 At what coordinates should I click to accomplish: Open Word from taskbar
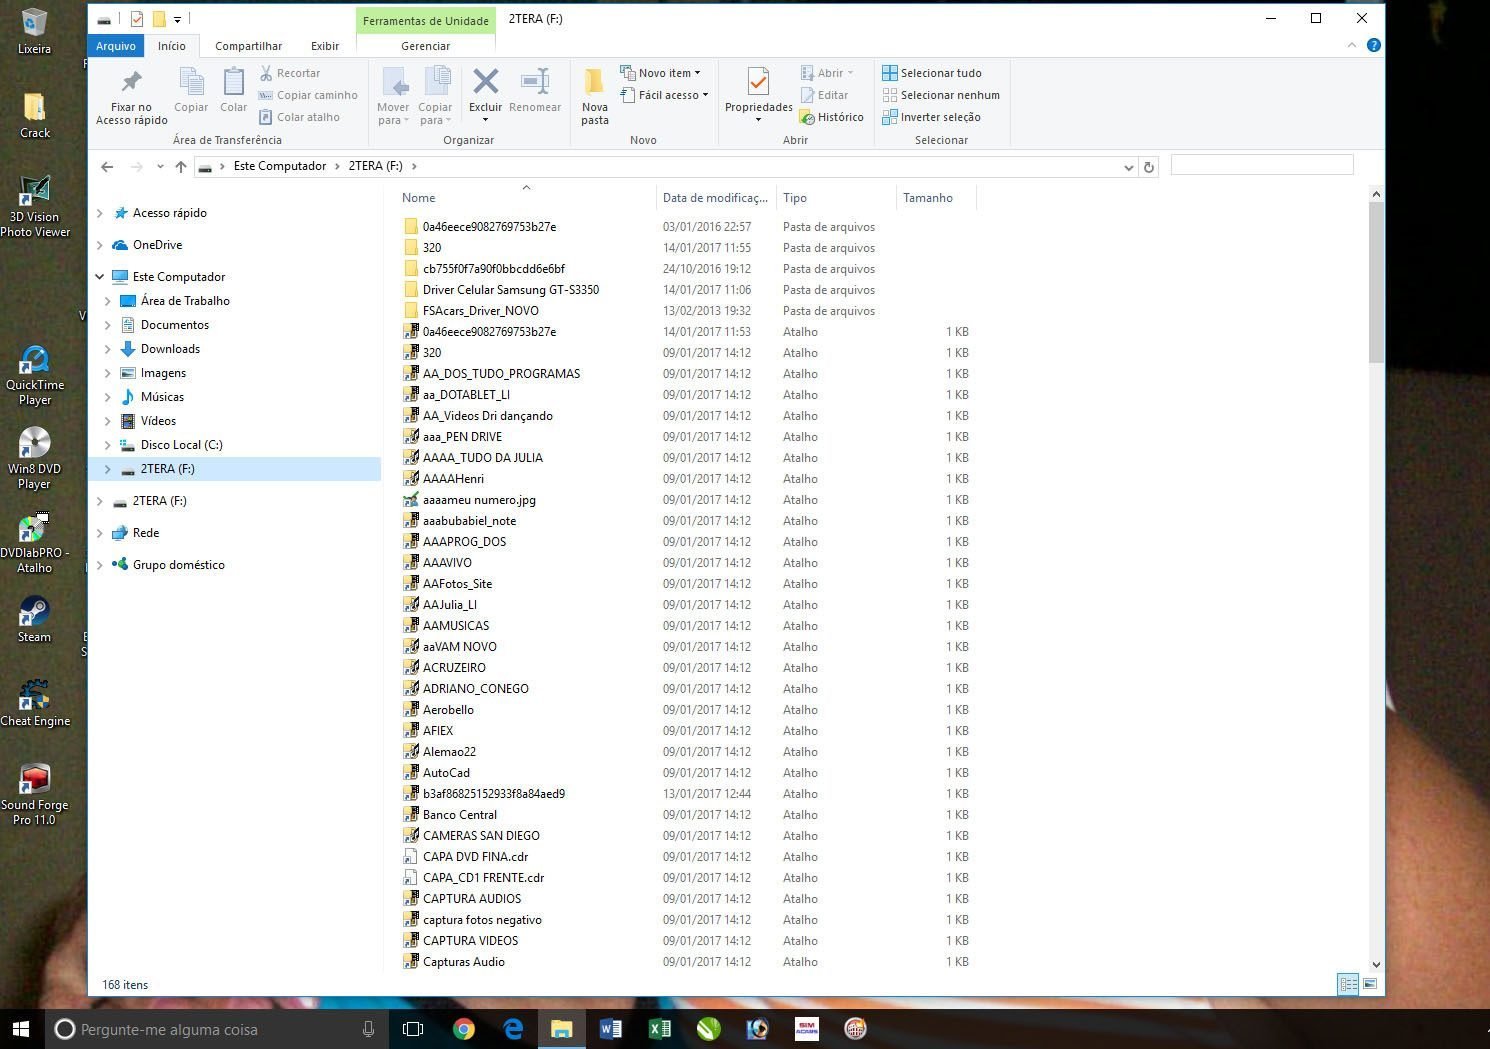[610, 1029]
